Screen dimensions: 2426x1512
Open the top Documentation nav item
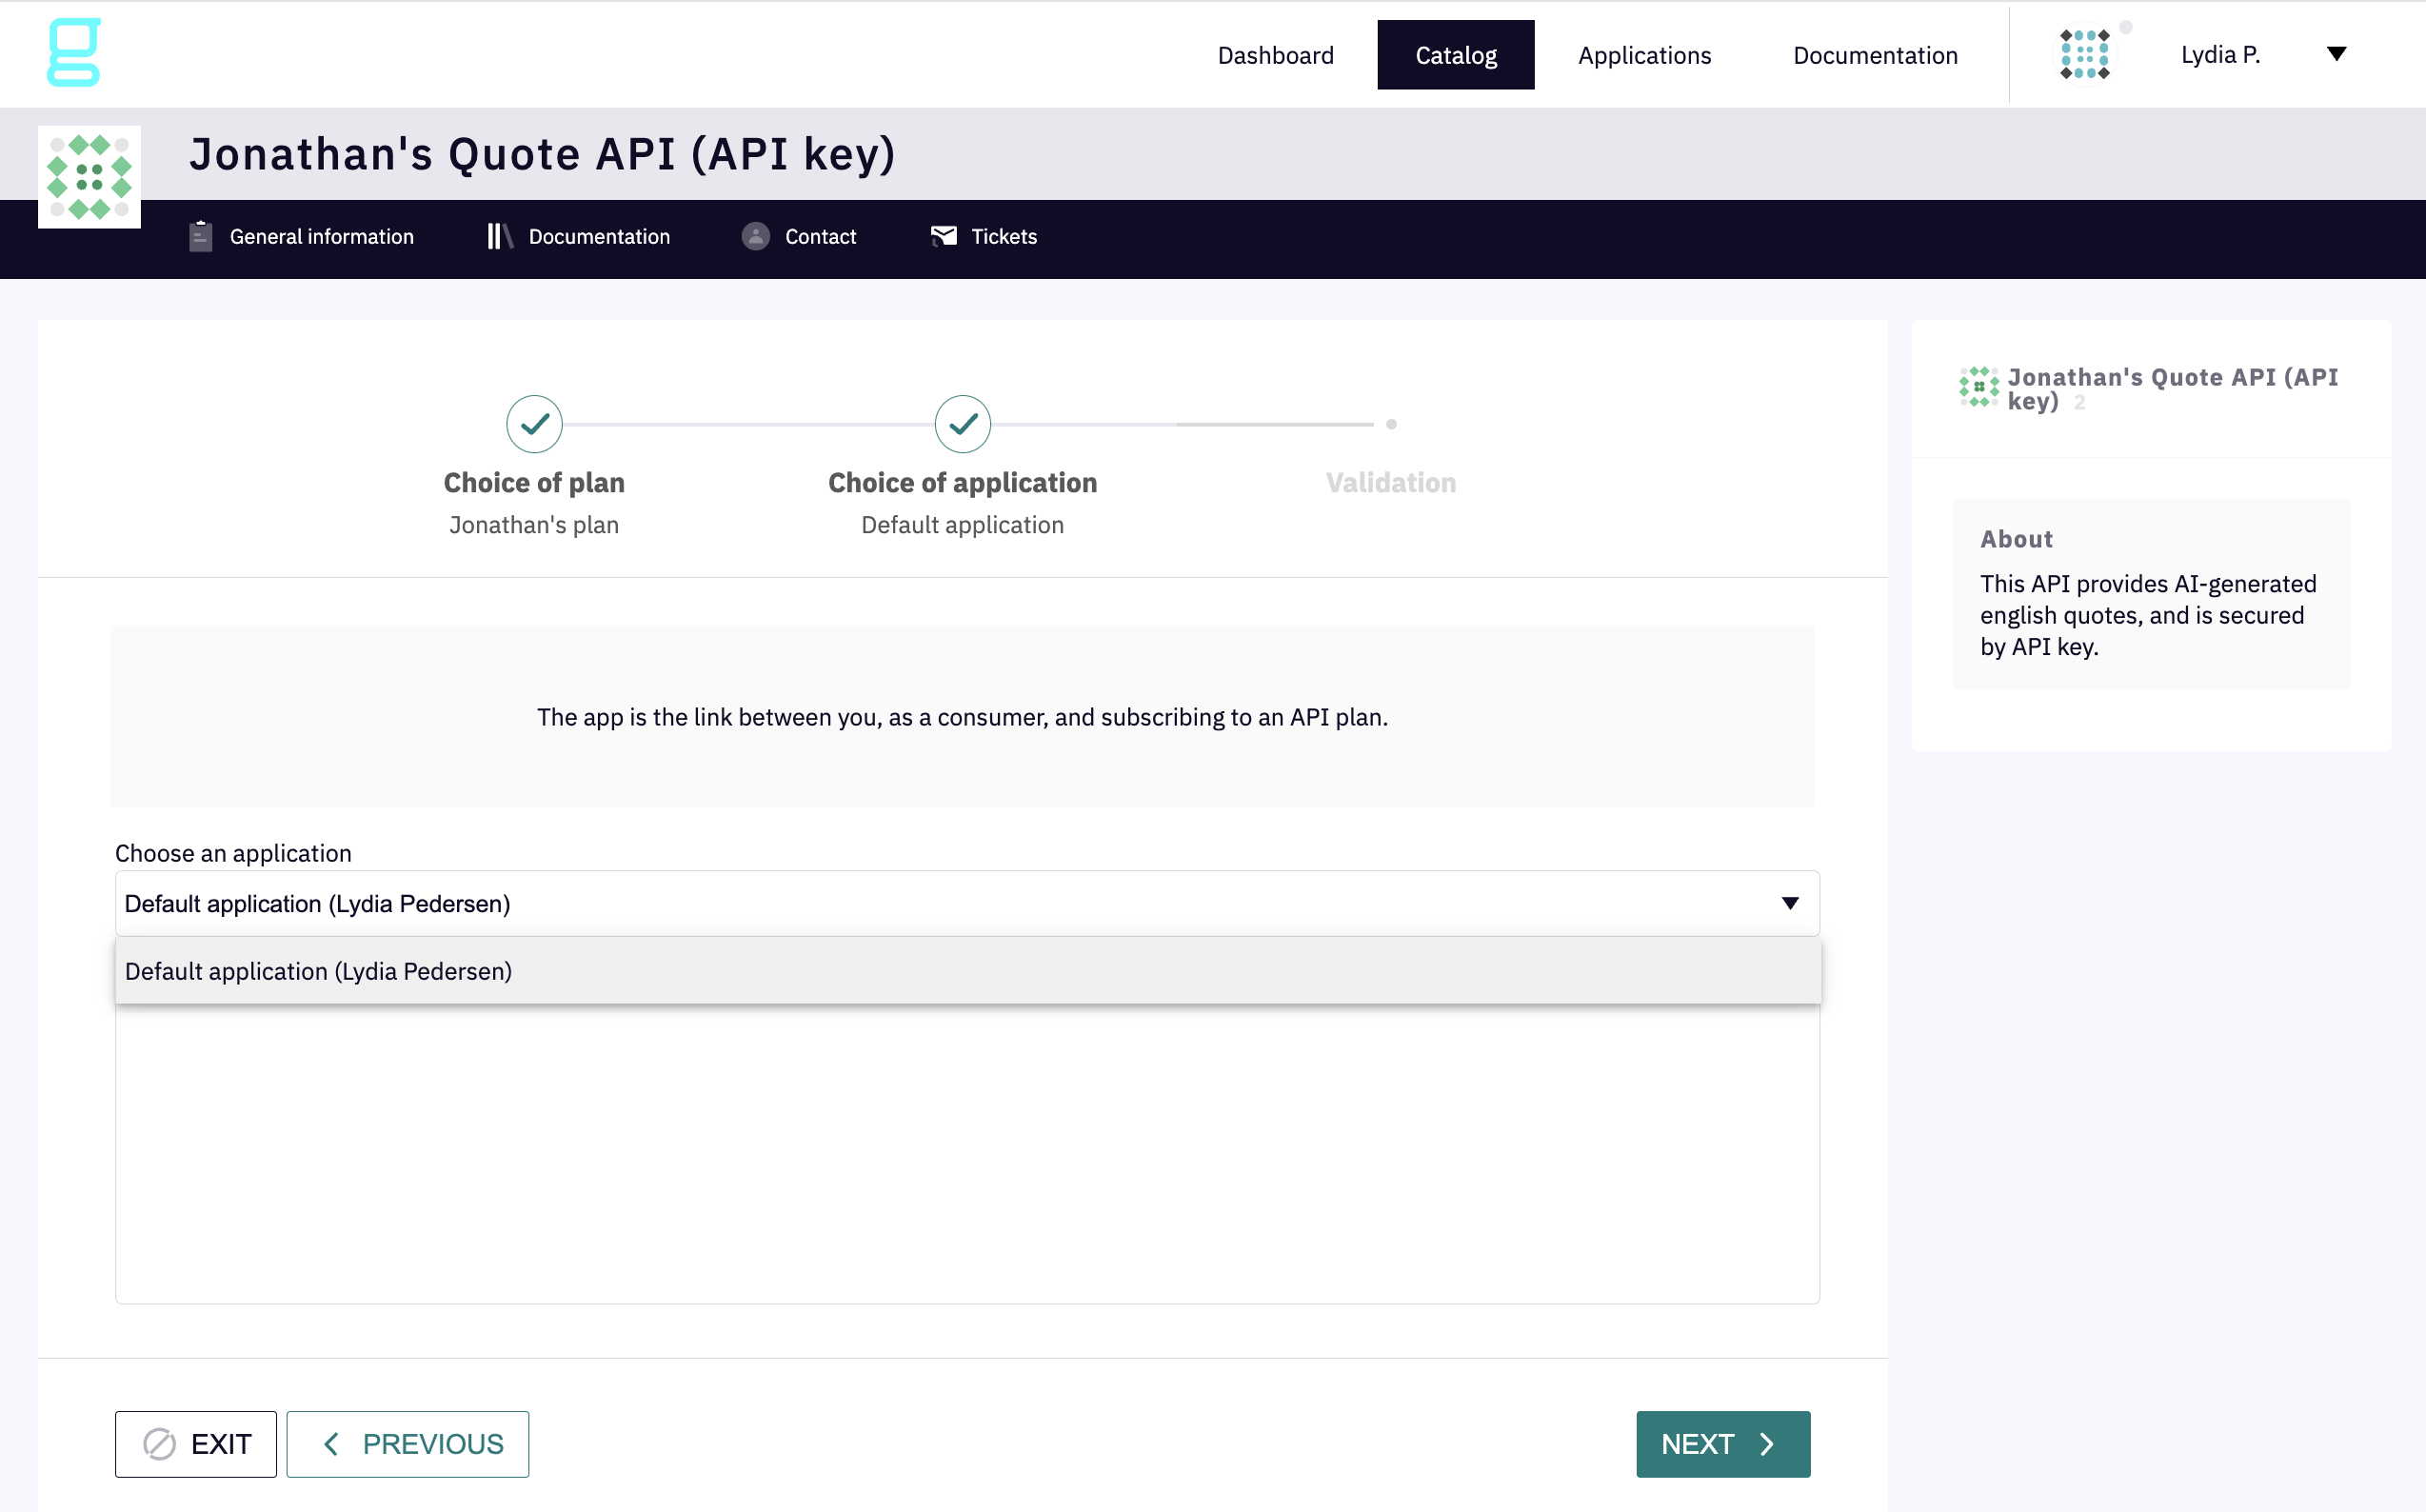coord(1874,55)
